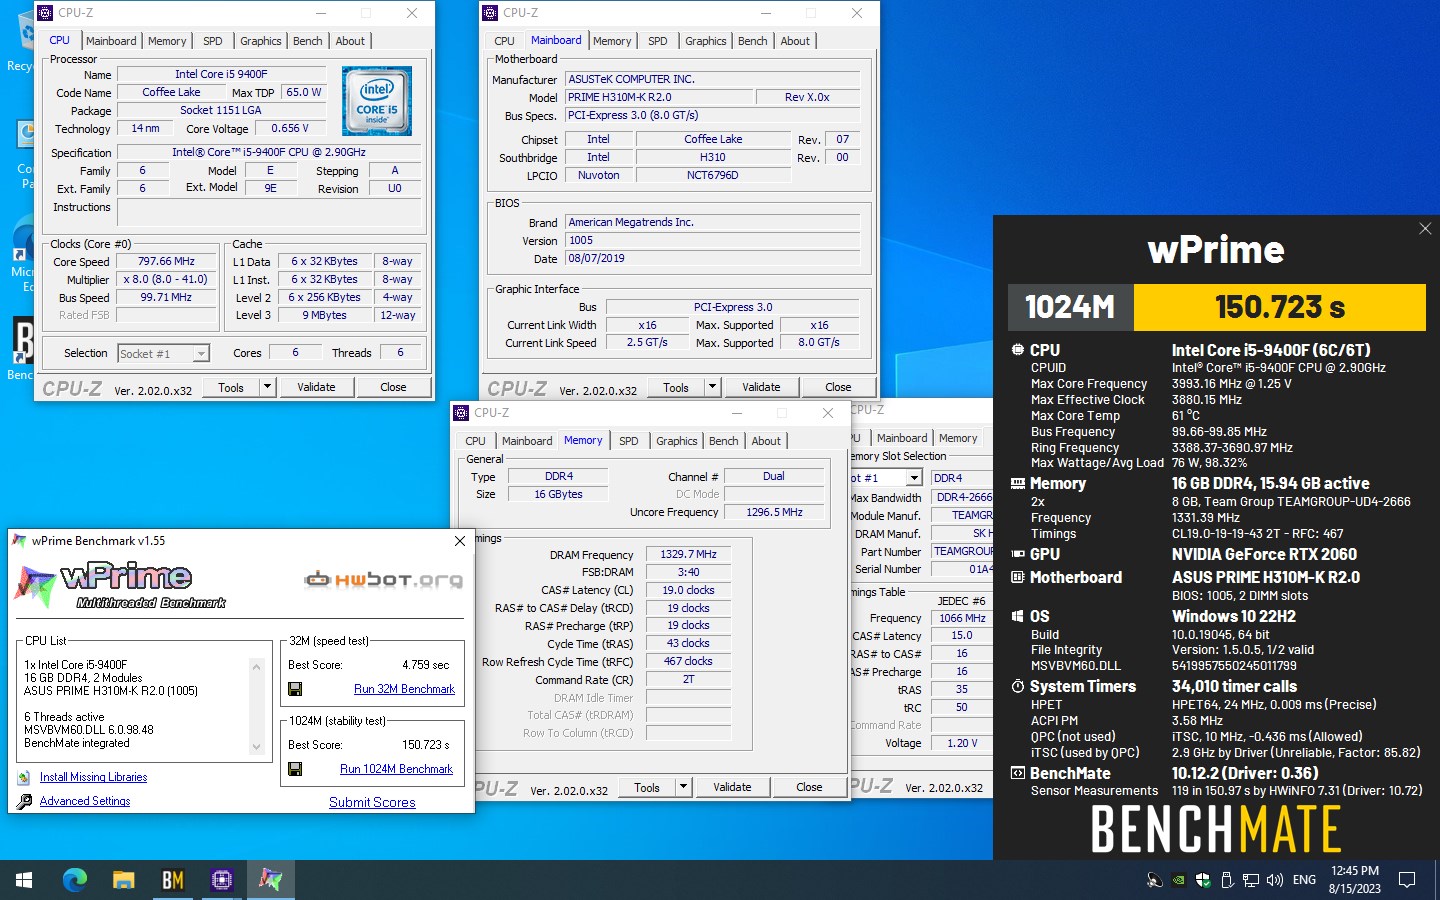
Task: Open Socket #1 selection dropdown
Action: point(201,354)
